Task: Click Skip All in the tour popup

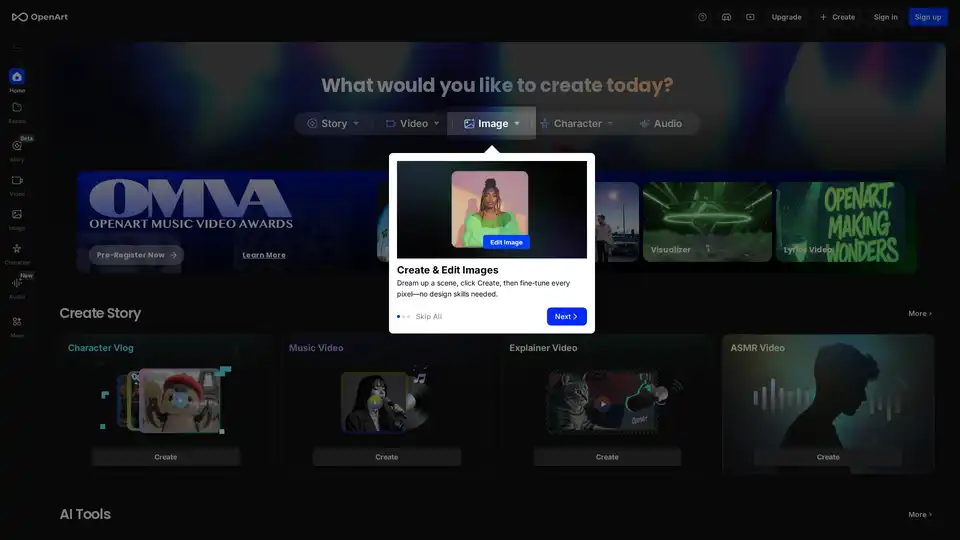Action: click(x=429, y=316)
